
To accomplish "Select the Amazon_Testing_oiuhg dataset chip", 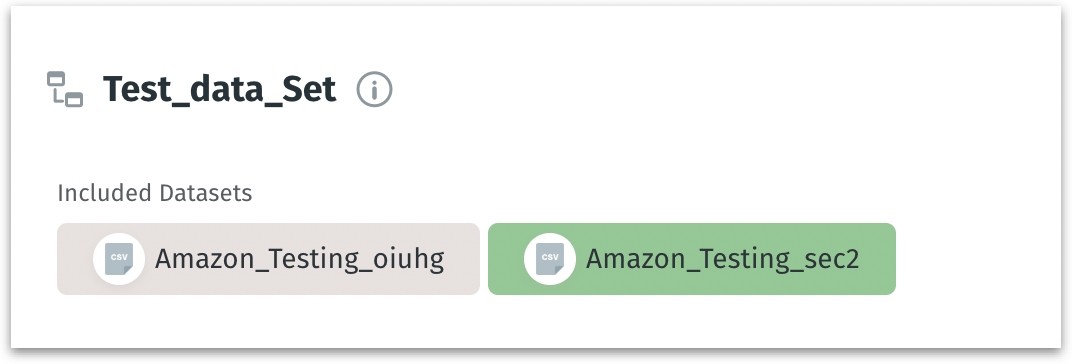I will coord(268,259).
